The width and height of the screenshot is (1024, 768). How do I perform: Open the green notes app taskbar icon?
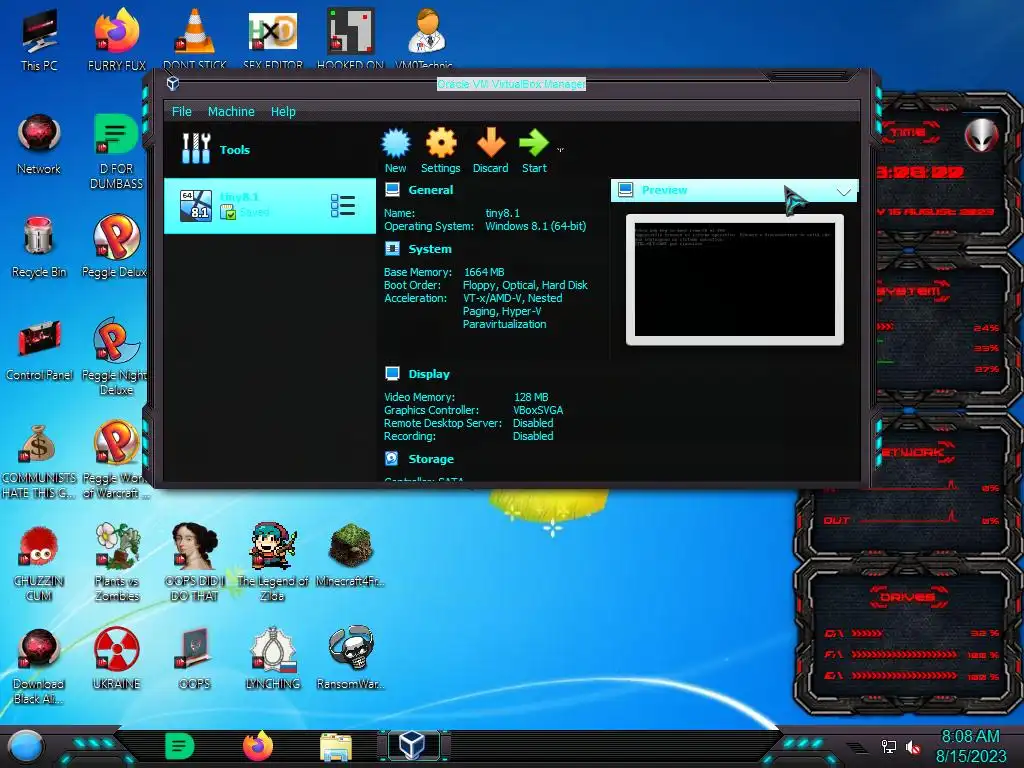tap(180, 746)
